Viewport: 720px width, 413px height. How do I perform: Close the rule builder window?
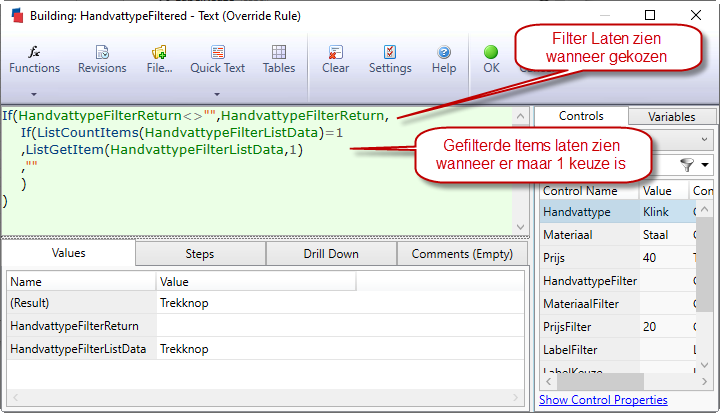pos(696,15)
